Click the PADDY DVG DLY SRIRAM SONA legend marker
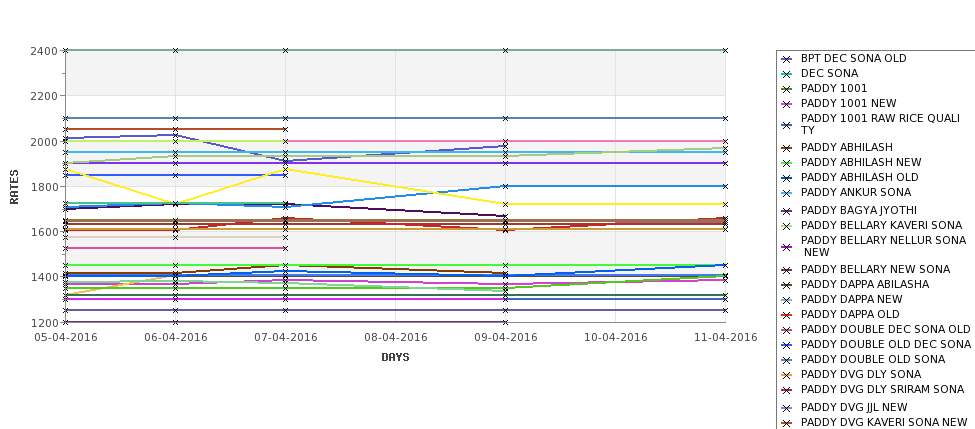The width and height of the screenshot is (975, 429). (x=787, y=390)
